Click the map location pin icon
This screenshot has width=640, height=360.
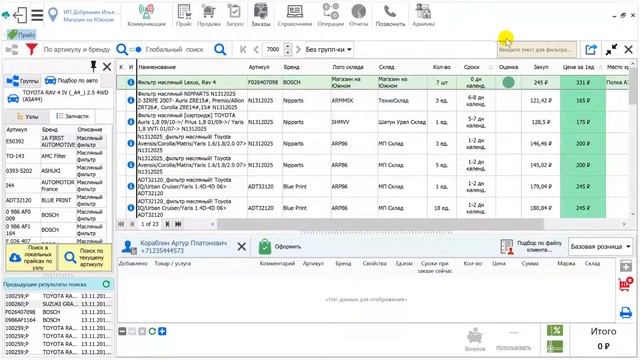tap(53, 15)
